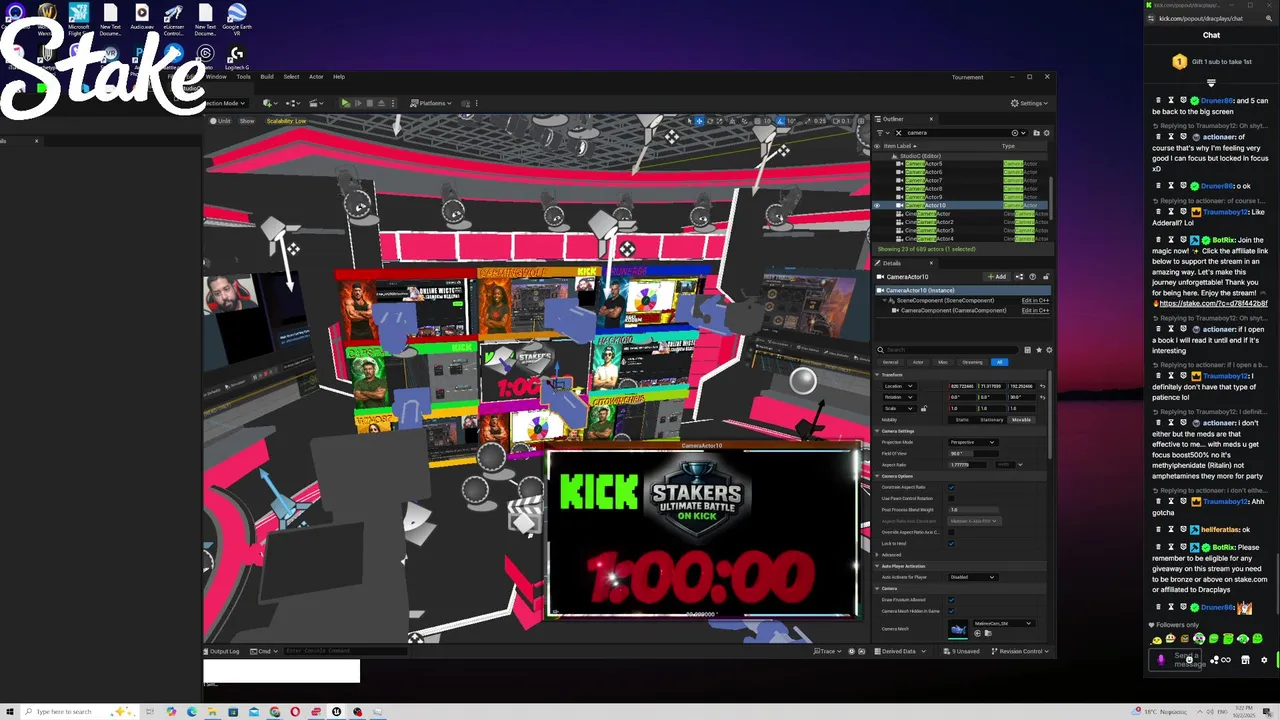Screen dimensions: 1280x720
Task: Select CameraActor8 in the Outliner
Action: [x=925, y=189]
